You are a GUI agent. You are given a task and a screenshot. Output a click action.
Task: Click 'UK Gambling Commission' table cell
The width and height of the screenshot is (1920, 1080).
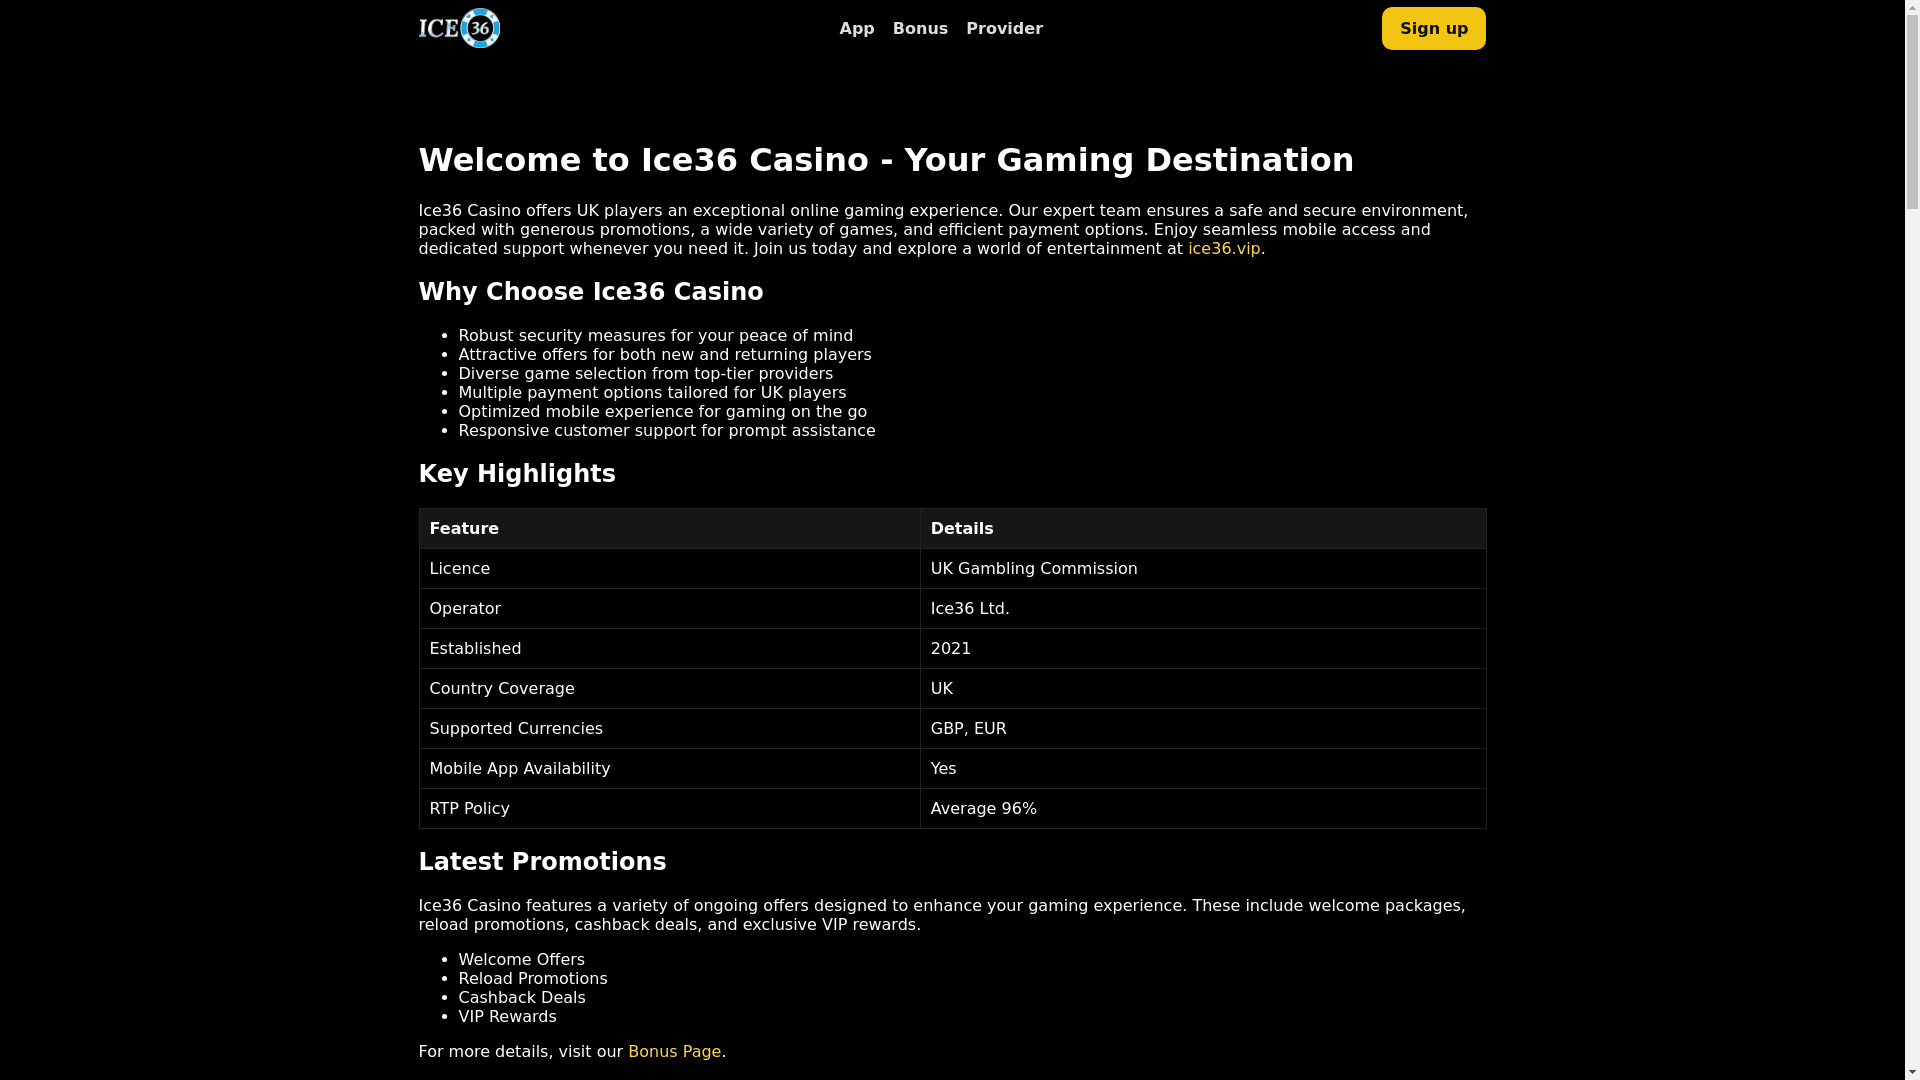tap(1203, 568)
